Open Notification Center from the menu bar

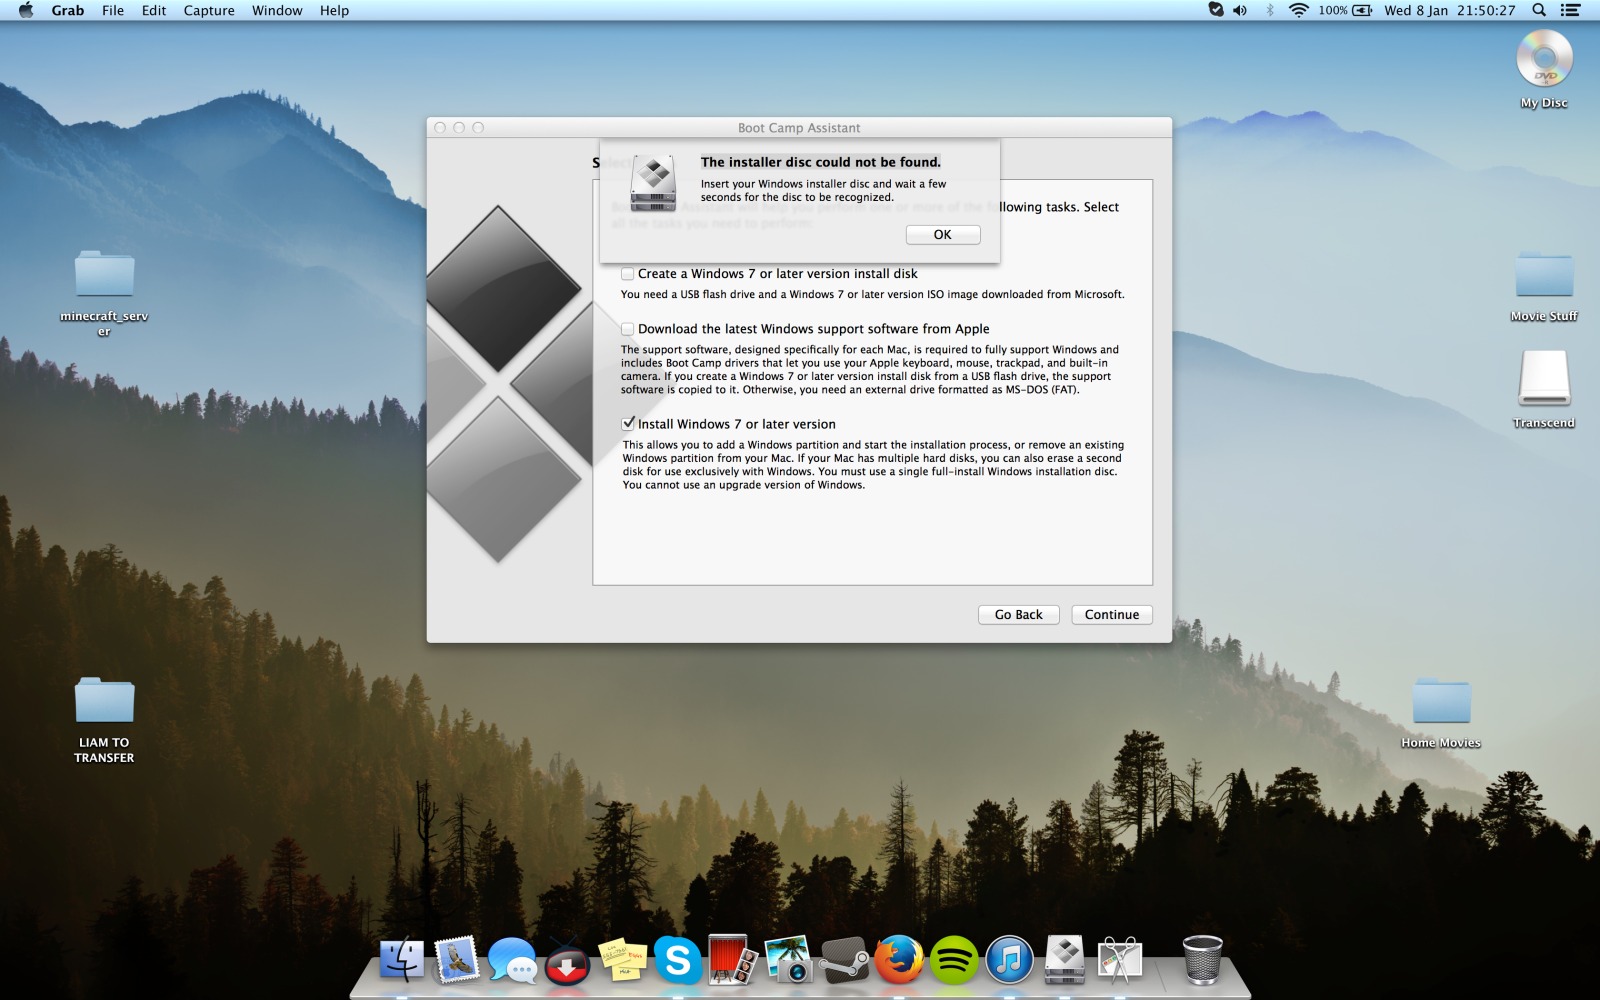tap(1571, 10)
